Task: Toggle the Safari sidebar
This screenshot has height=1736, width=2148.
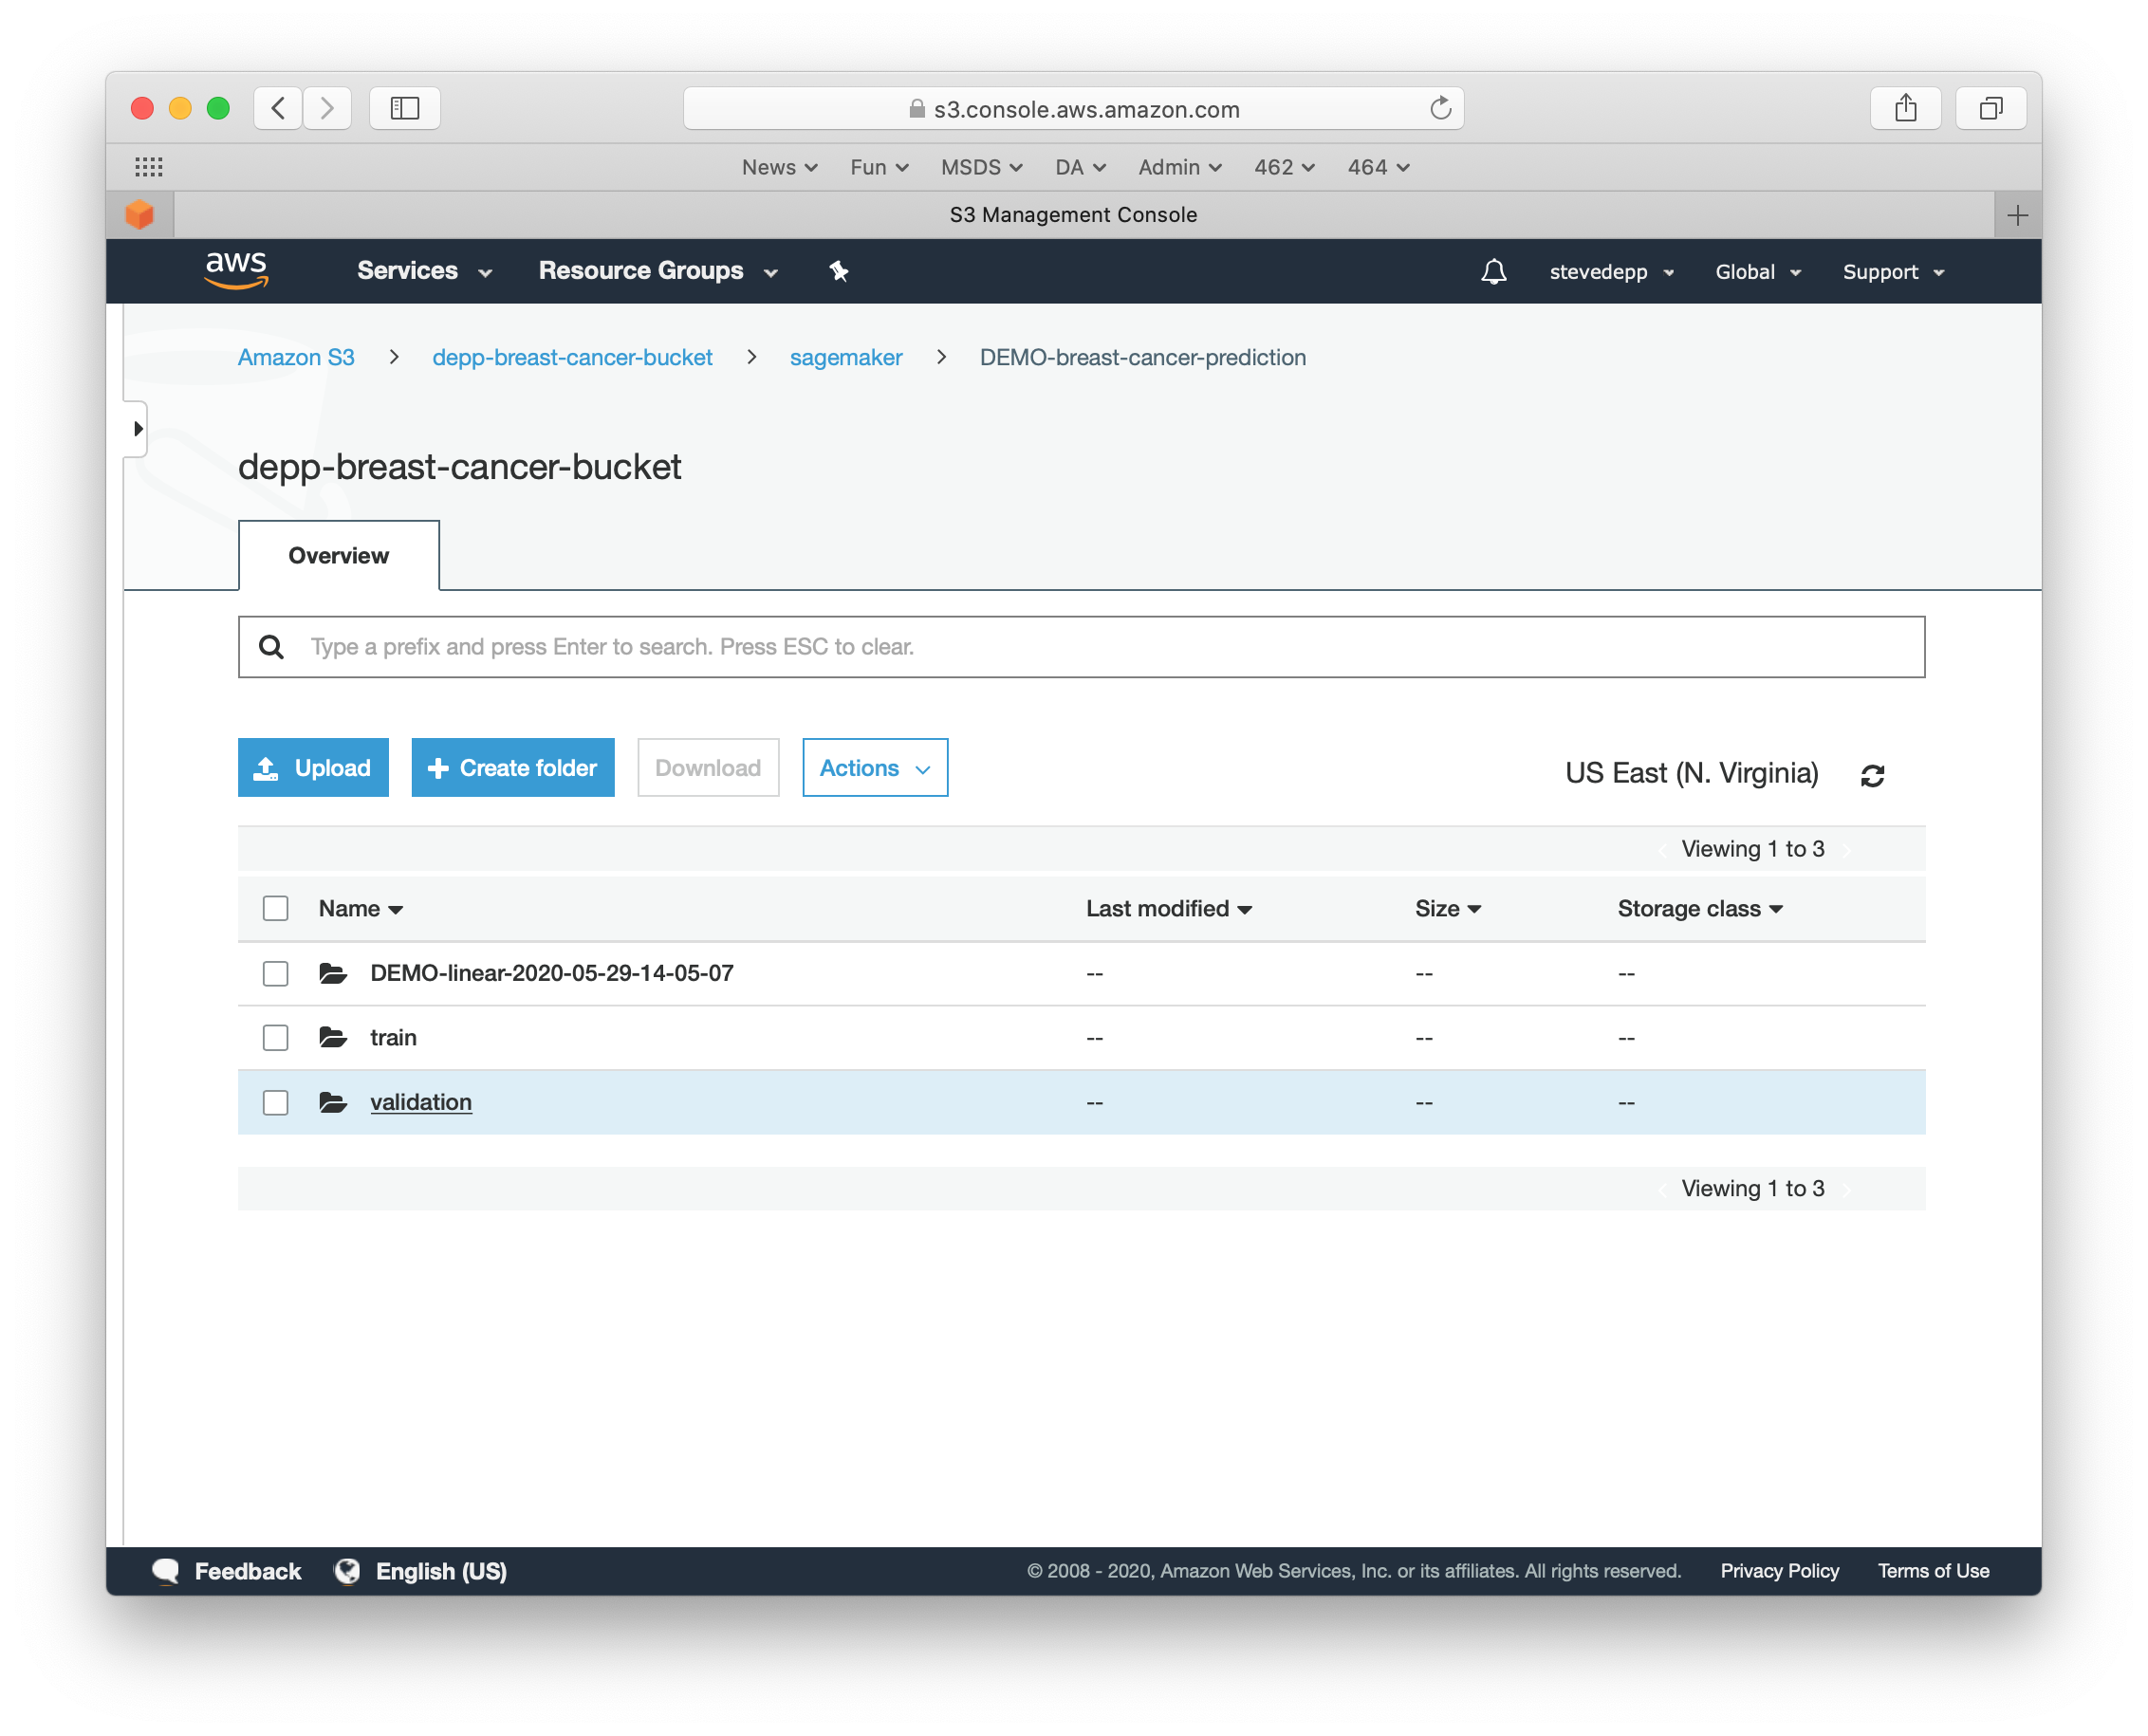Action: coord(405,108)
